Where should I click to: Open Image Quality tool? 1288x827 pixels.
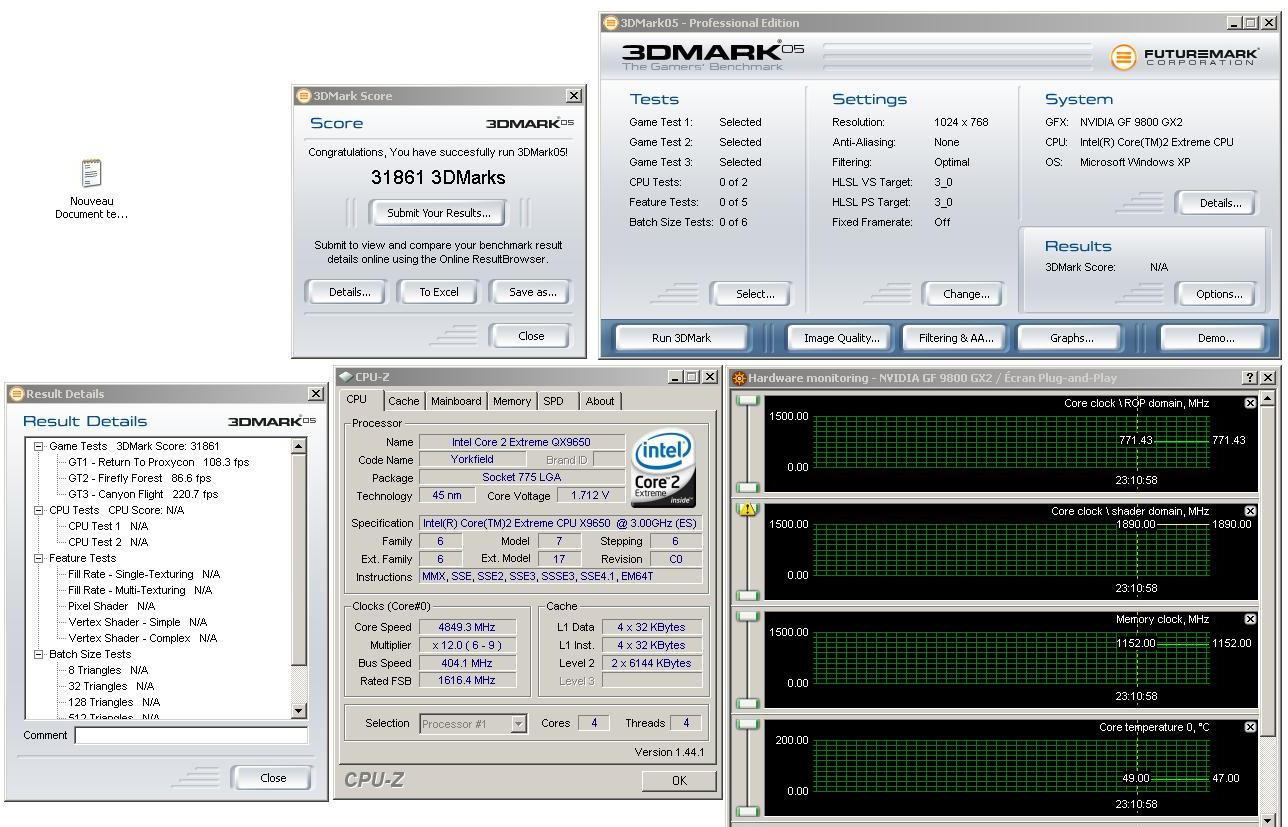coord(842,338)
